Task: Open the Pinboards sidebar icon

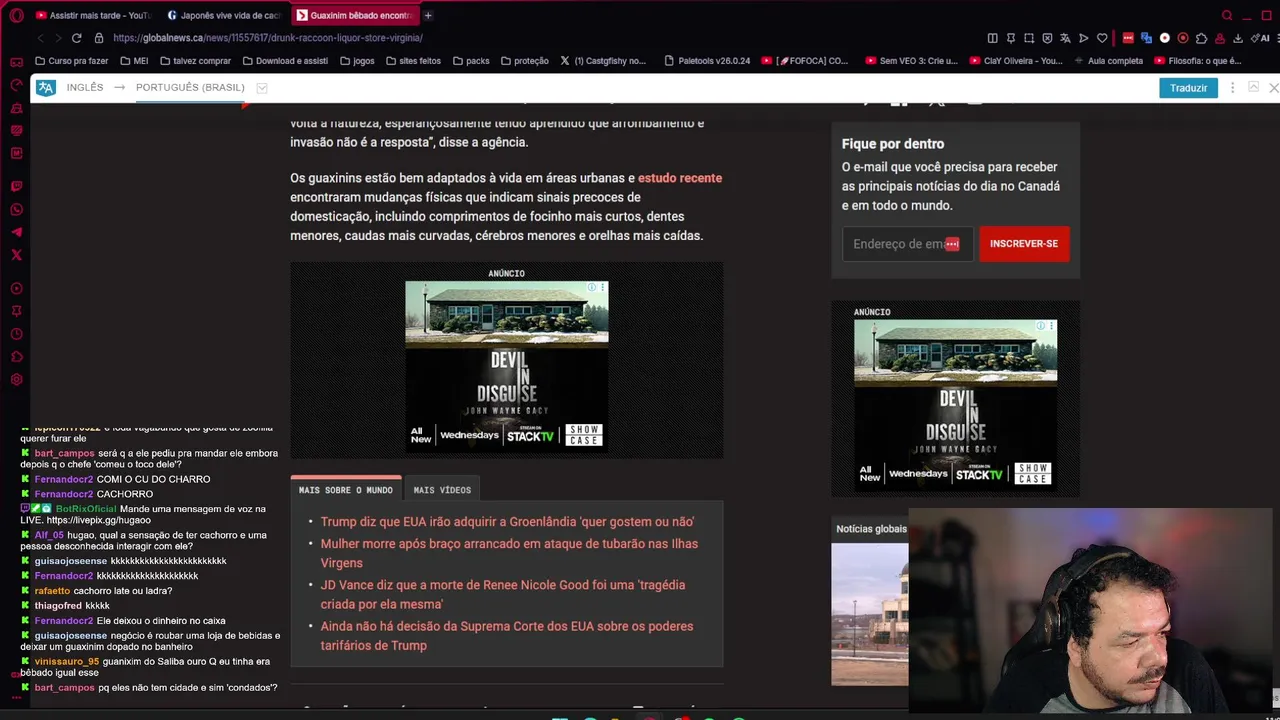Action: point(16,311)
